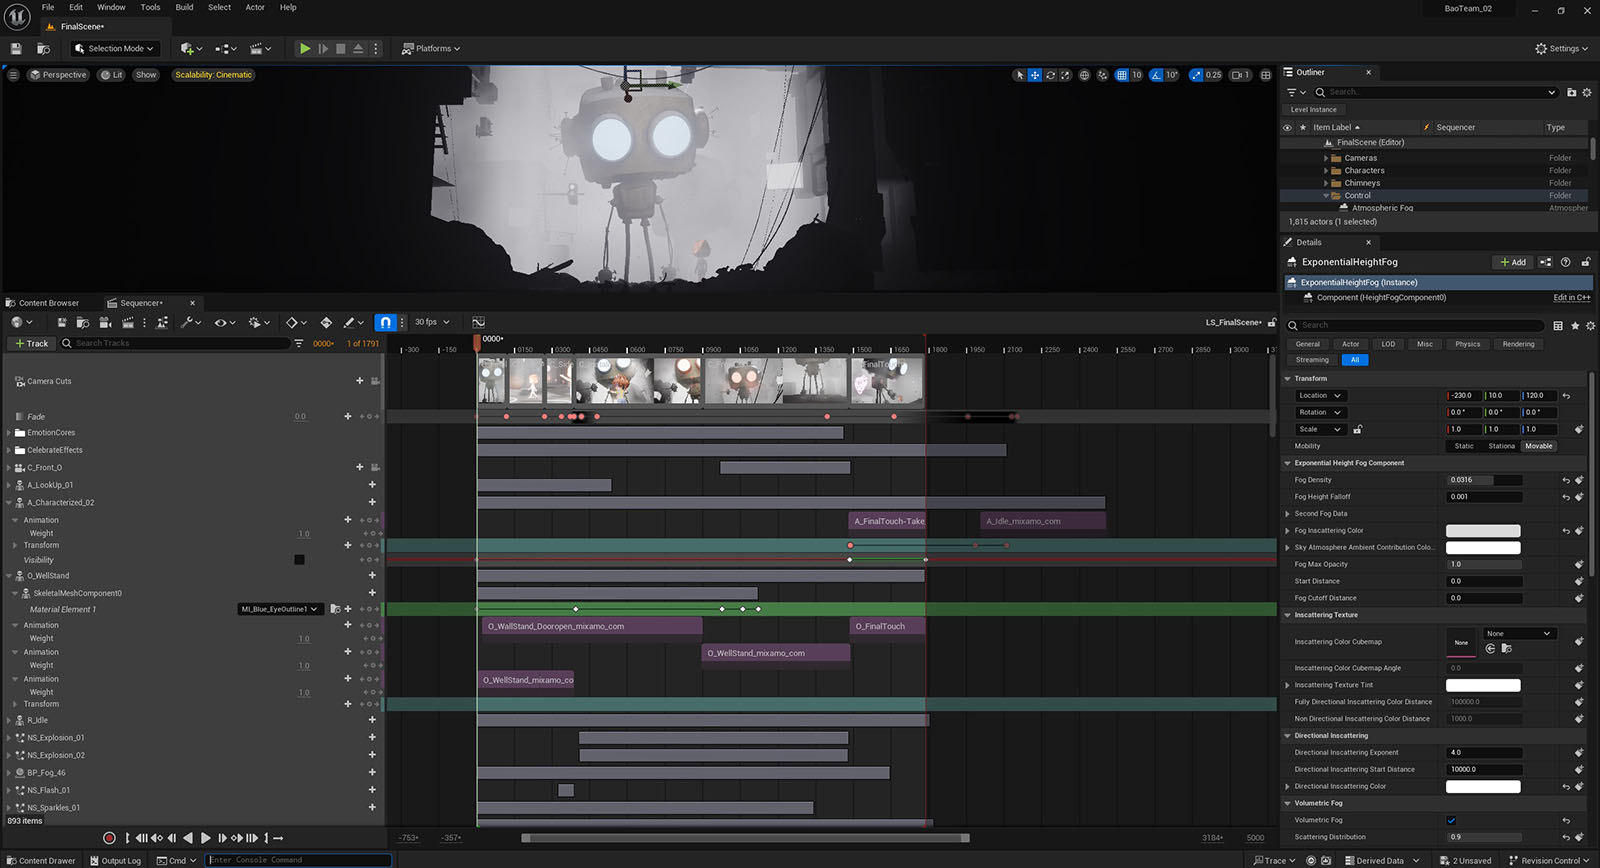The image size is (1600, 868).
Task: Open the Sequencer curve editor icon
Action: (x=478, y=322)
